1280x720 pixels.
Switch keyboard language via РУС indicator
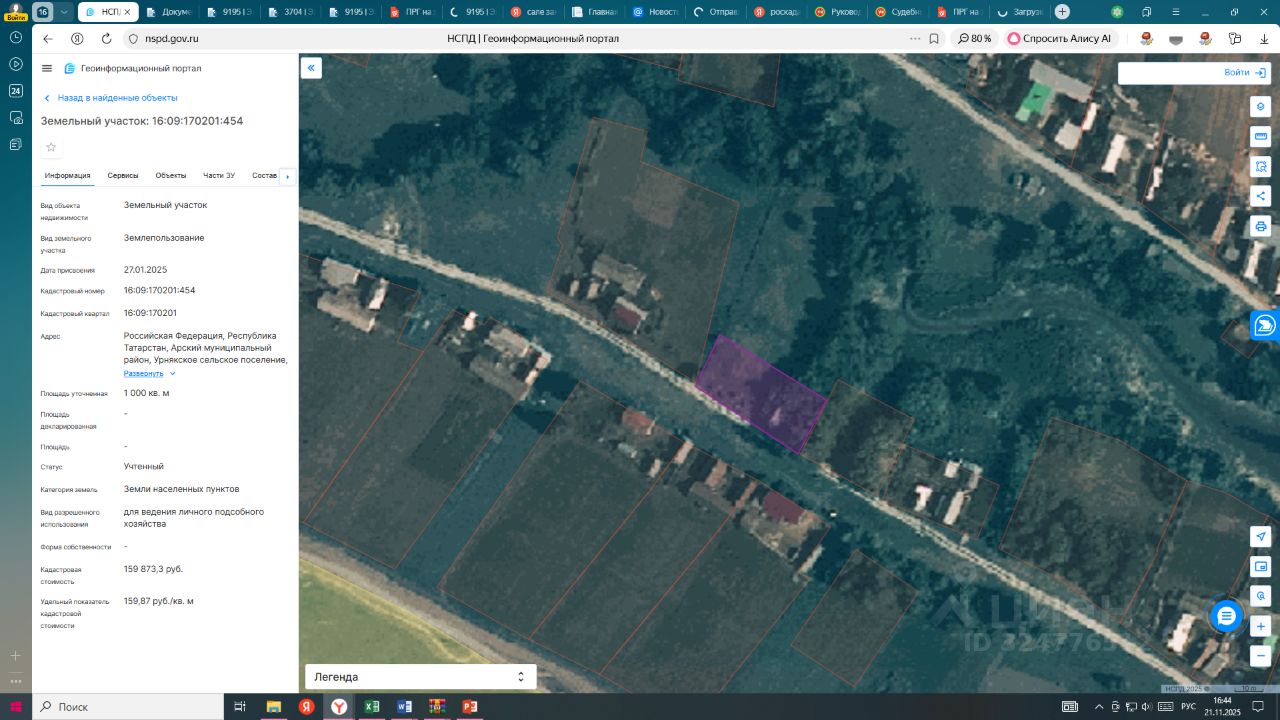(x=1188, y=706)
